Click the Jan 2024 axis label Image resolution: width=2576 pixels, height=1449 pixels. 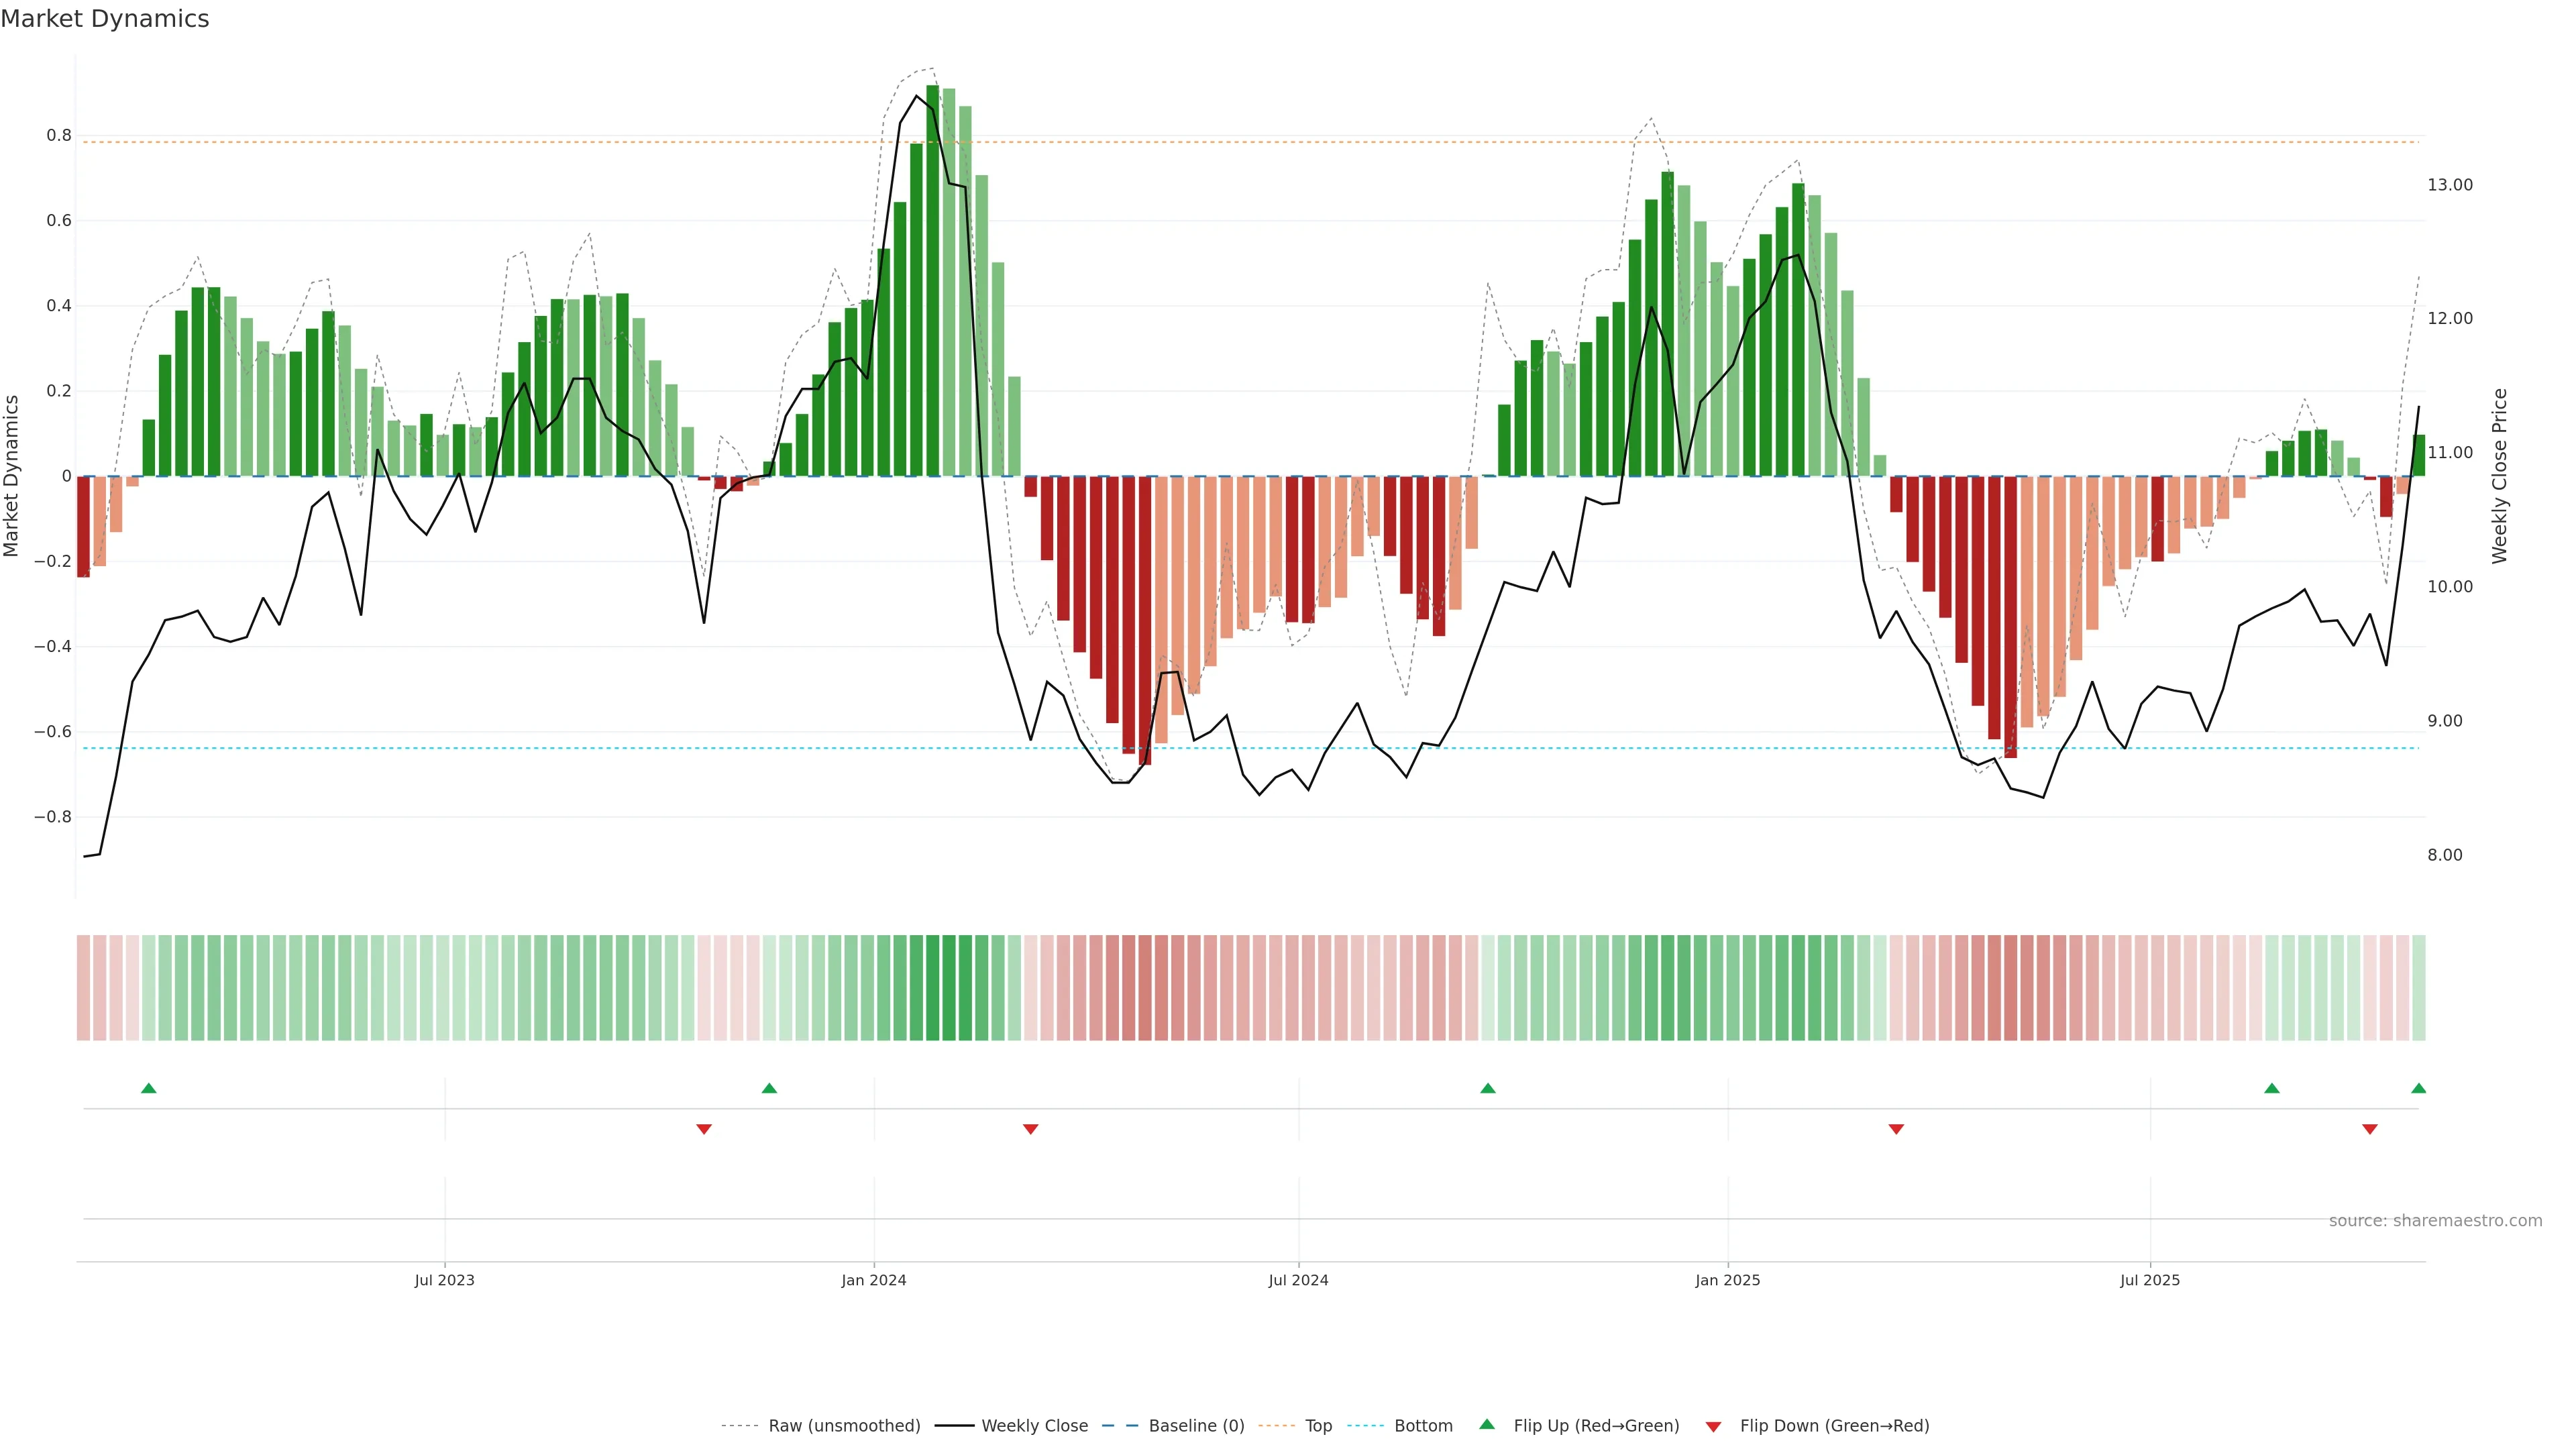(874, 1280)
